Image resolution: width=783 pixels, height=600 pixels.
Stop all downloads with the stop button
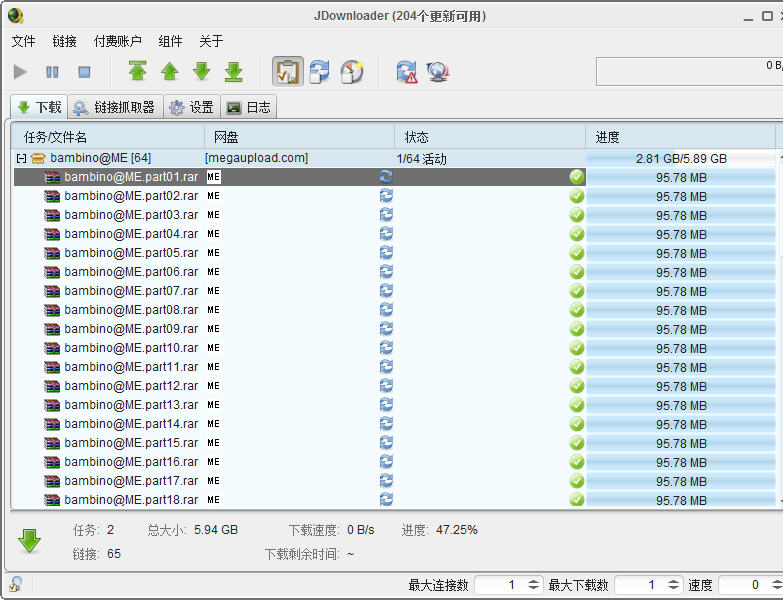(84, 72)
